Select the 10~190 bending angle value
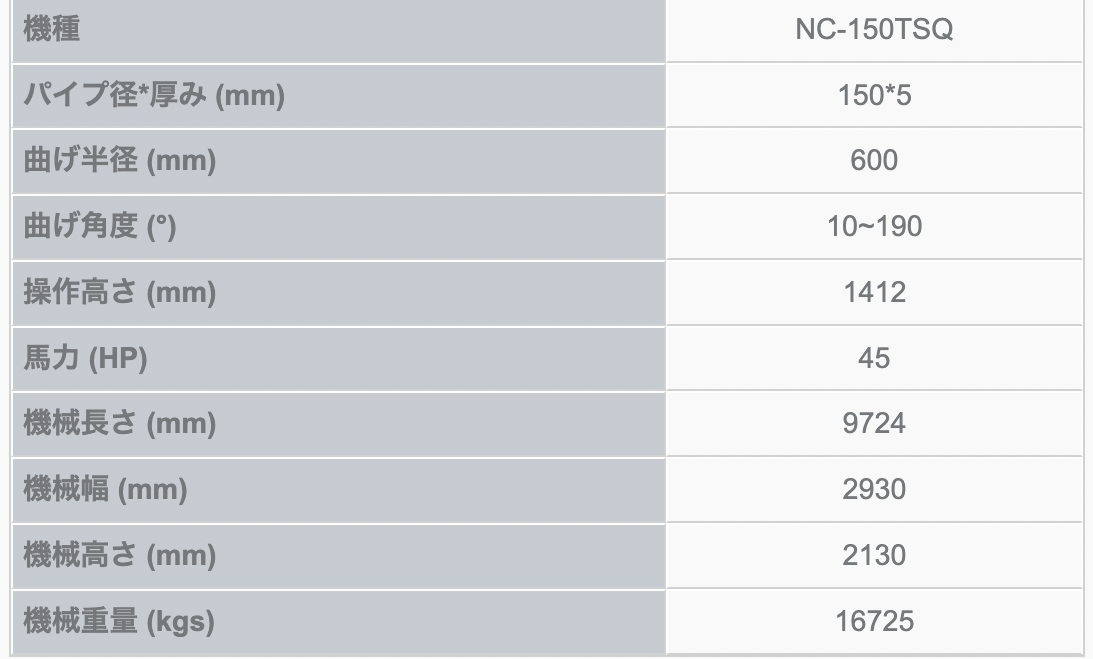This screenshot has height=659, width=1093. [874, 227]
